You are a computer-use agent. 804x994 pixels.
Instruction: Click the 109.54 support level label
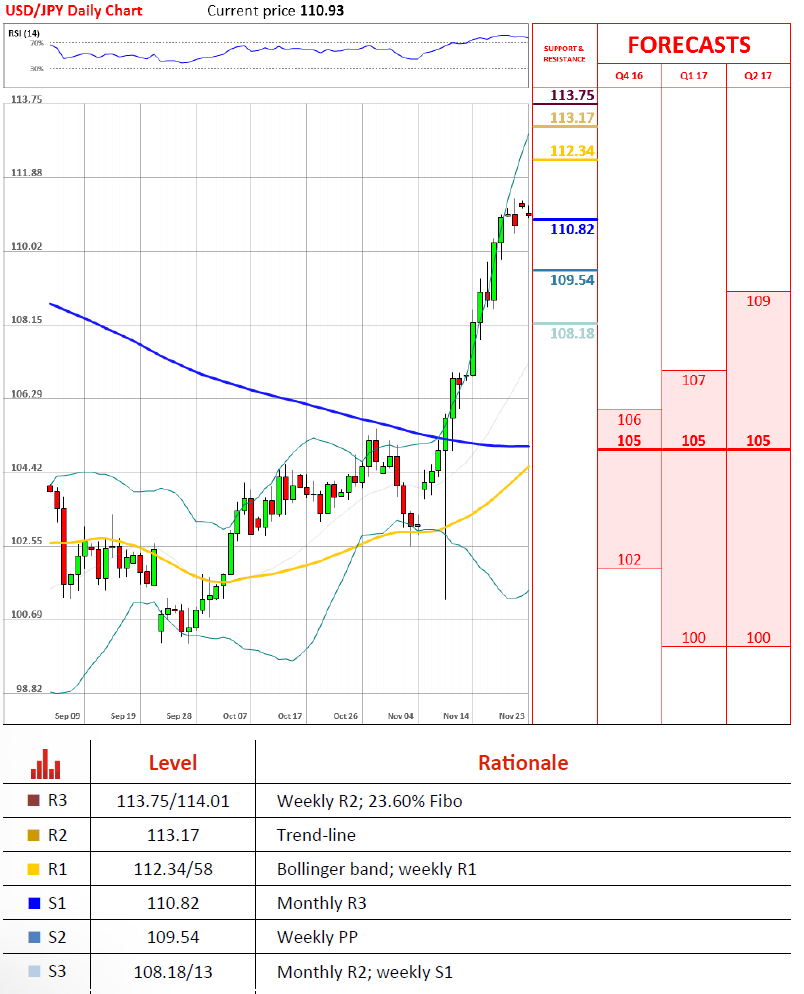[572, 280]
